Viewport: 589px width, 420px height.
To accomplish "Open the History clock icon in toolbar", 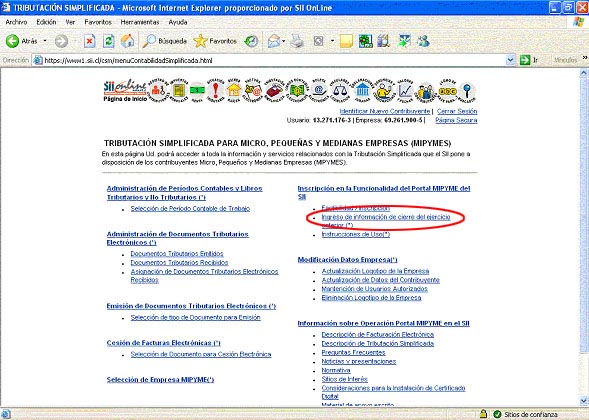I will 251,41.
